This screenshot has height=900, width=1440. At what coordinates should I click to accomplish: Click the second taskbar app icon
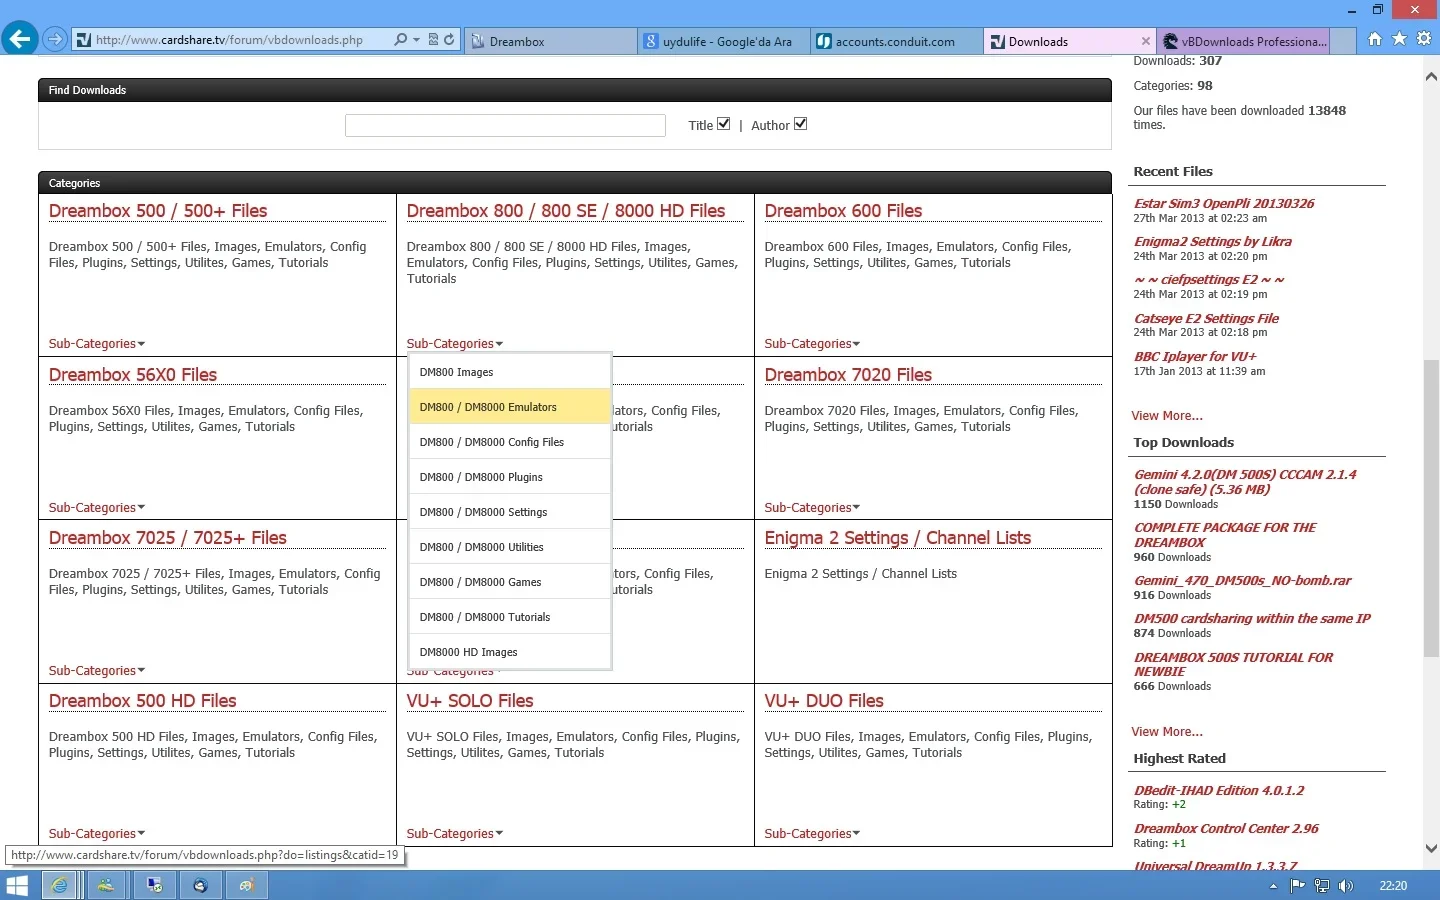point(106,885)
